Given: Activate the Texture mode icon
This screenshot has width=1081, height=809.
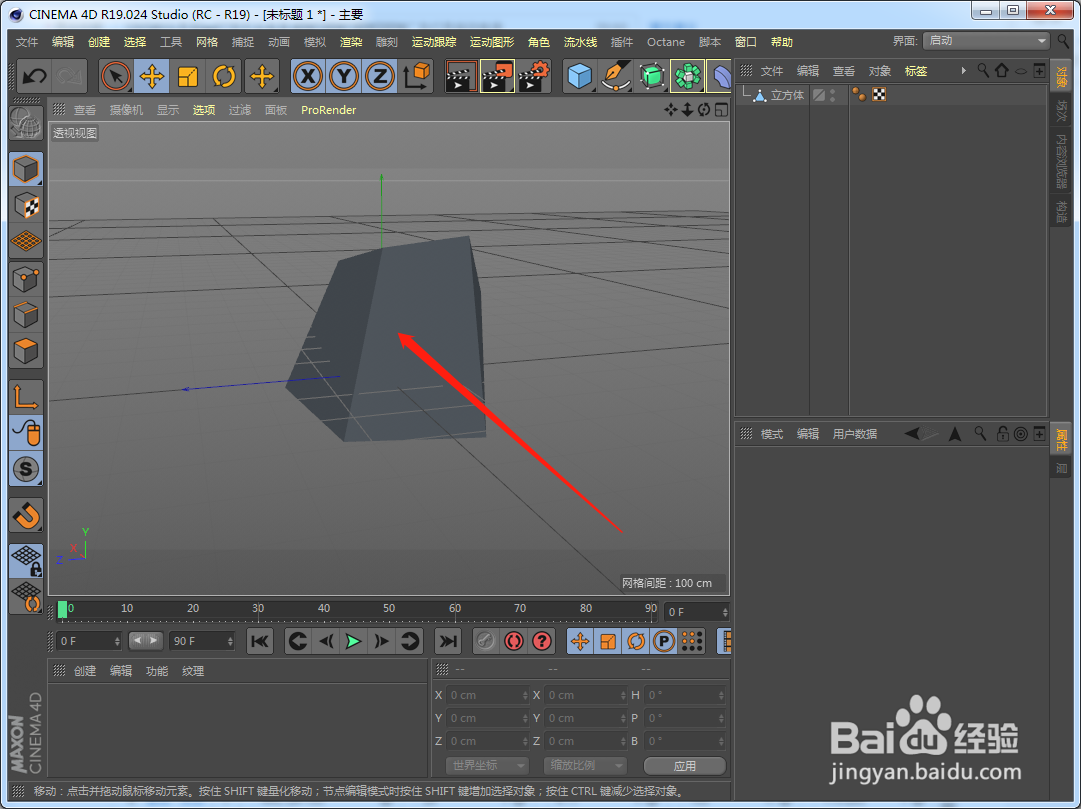Looking at the screenshot, I should (25, 206).
